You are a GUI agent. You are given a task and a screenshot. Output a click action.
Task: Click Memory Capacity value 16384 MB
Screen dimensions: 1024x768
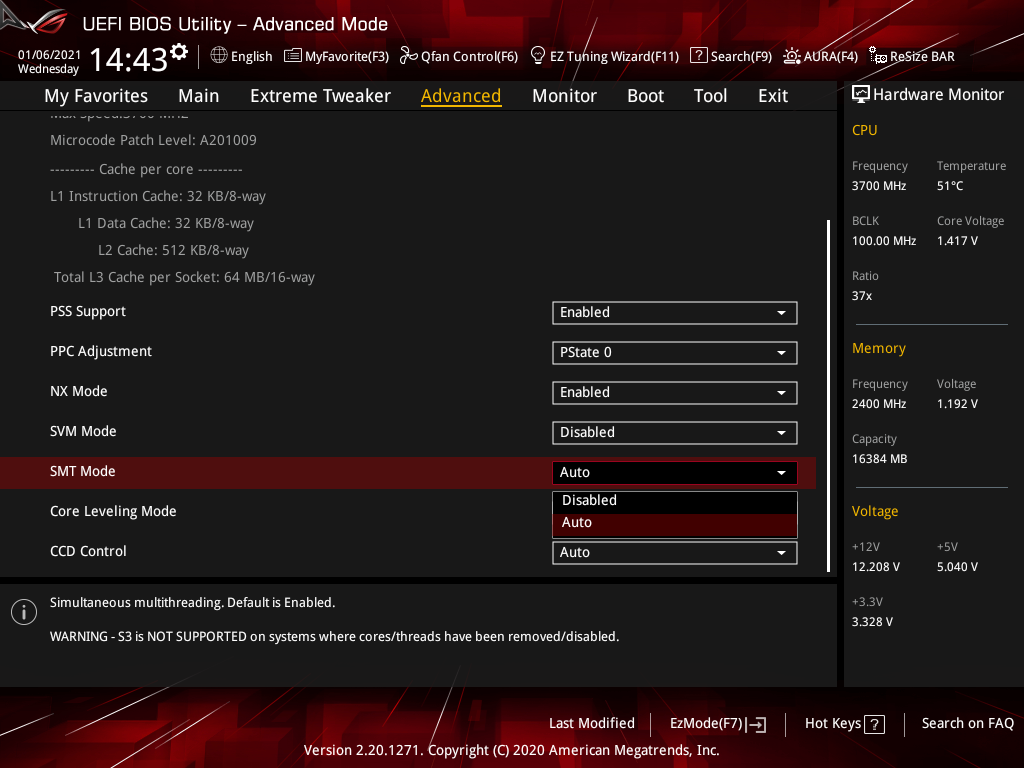(879, 459)
